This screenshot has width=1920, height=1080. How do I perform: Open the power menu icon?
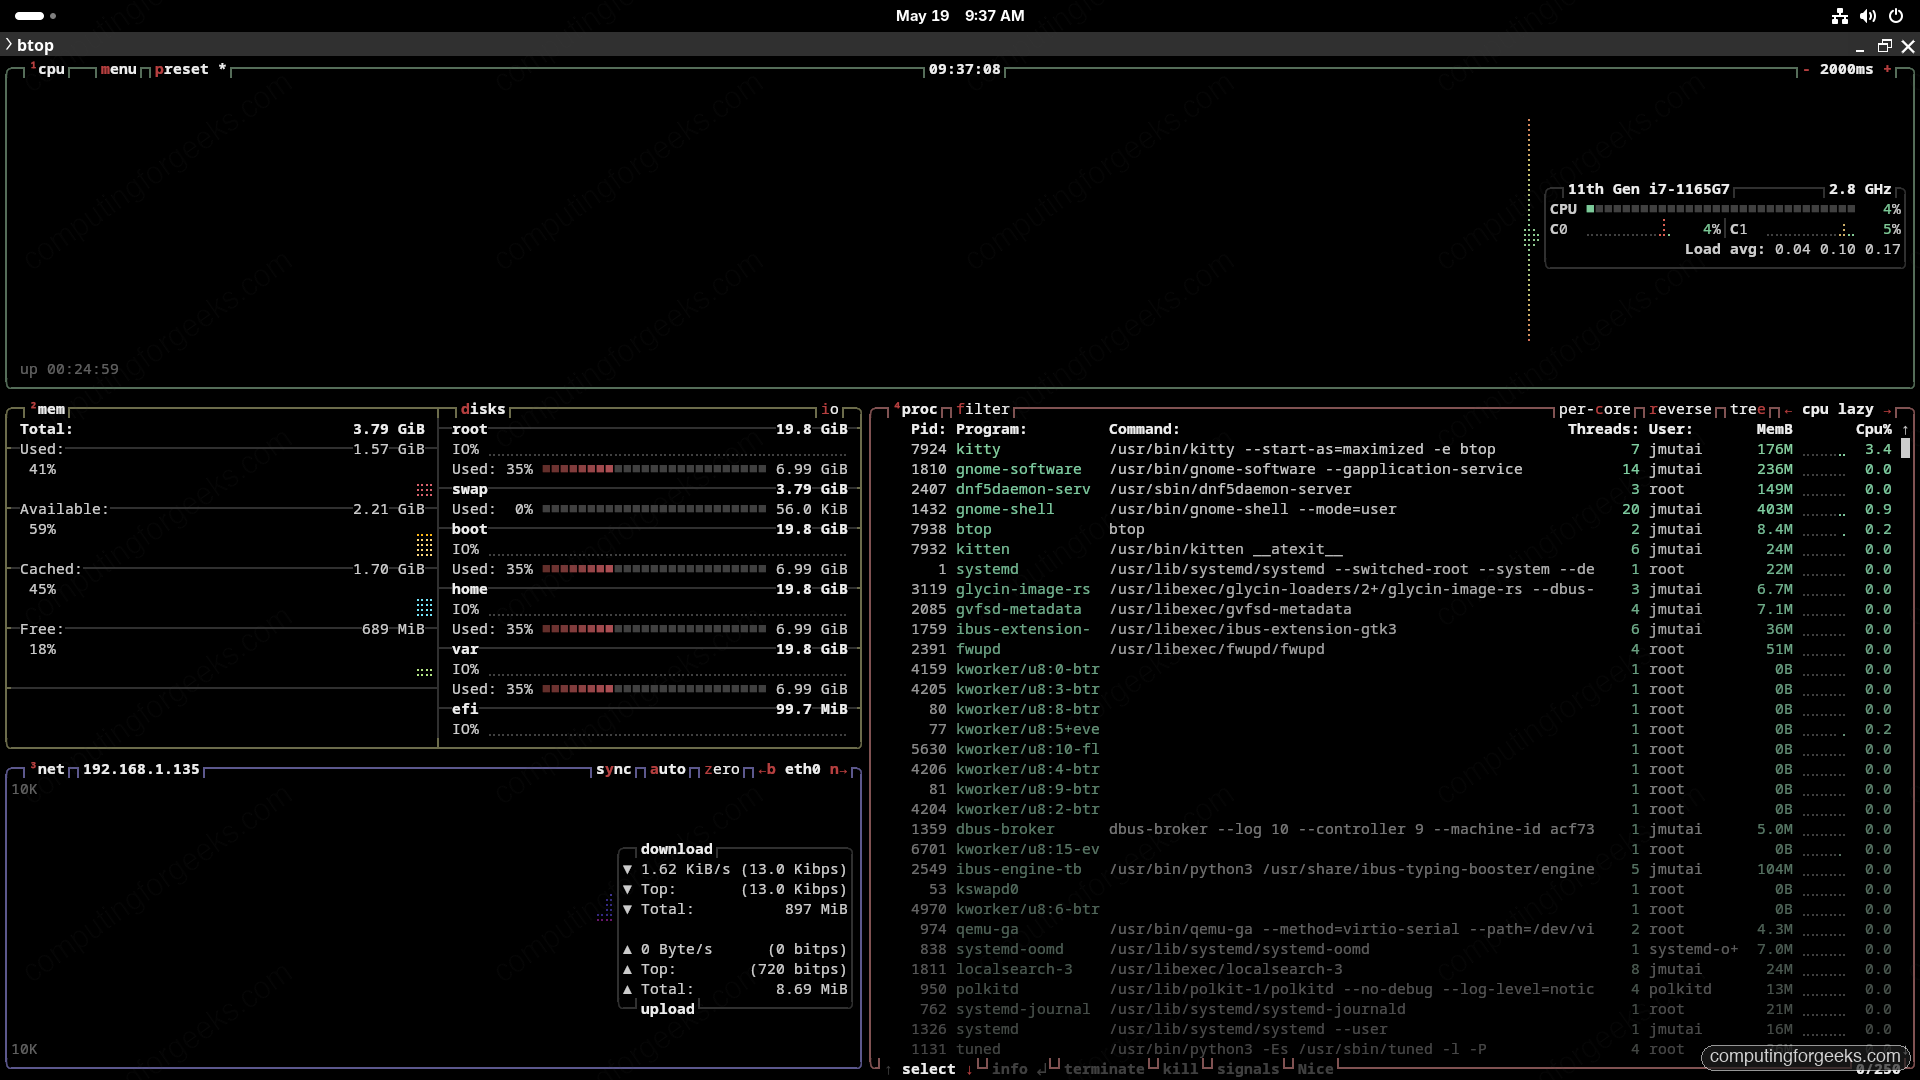point(1896,16)
